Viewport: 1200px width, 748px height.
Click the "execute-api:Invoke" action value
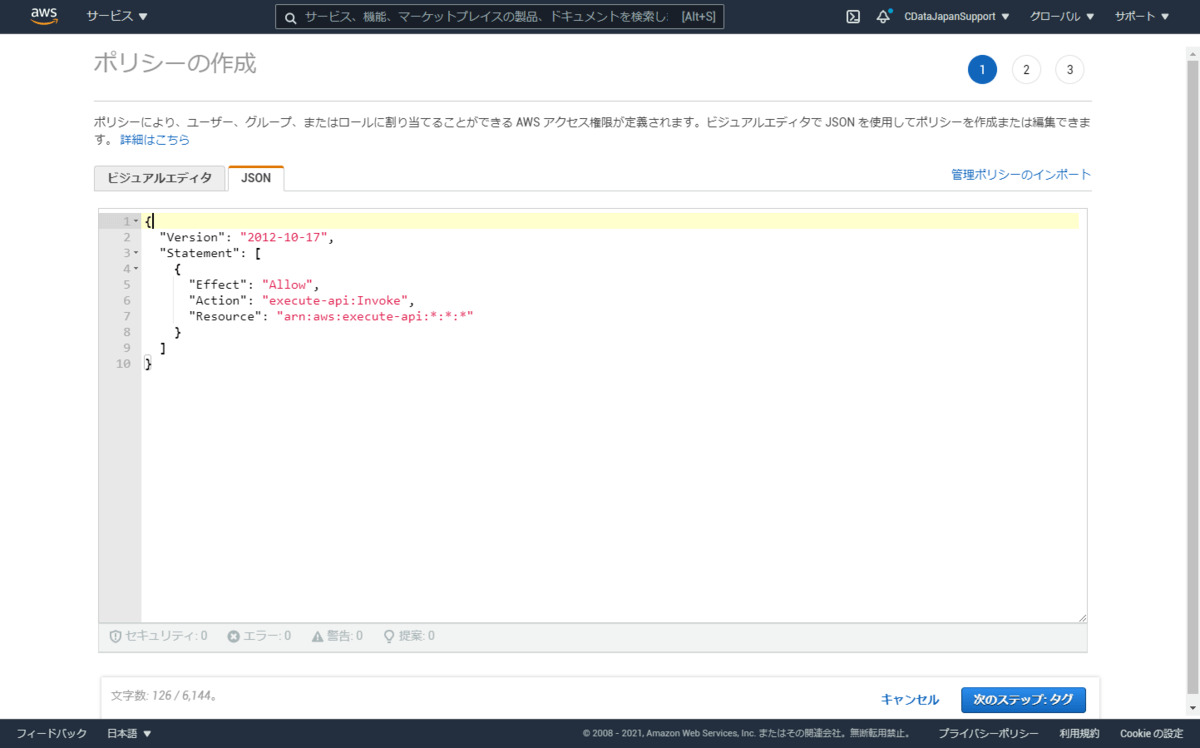point(335,300)
